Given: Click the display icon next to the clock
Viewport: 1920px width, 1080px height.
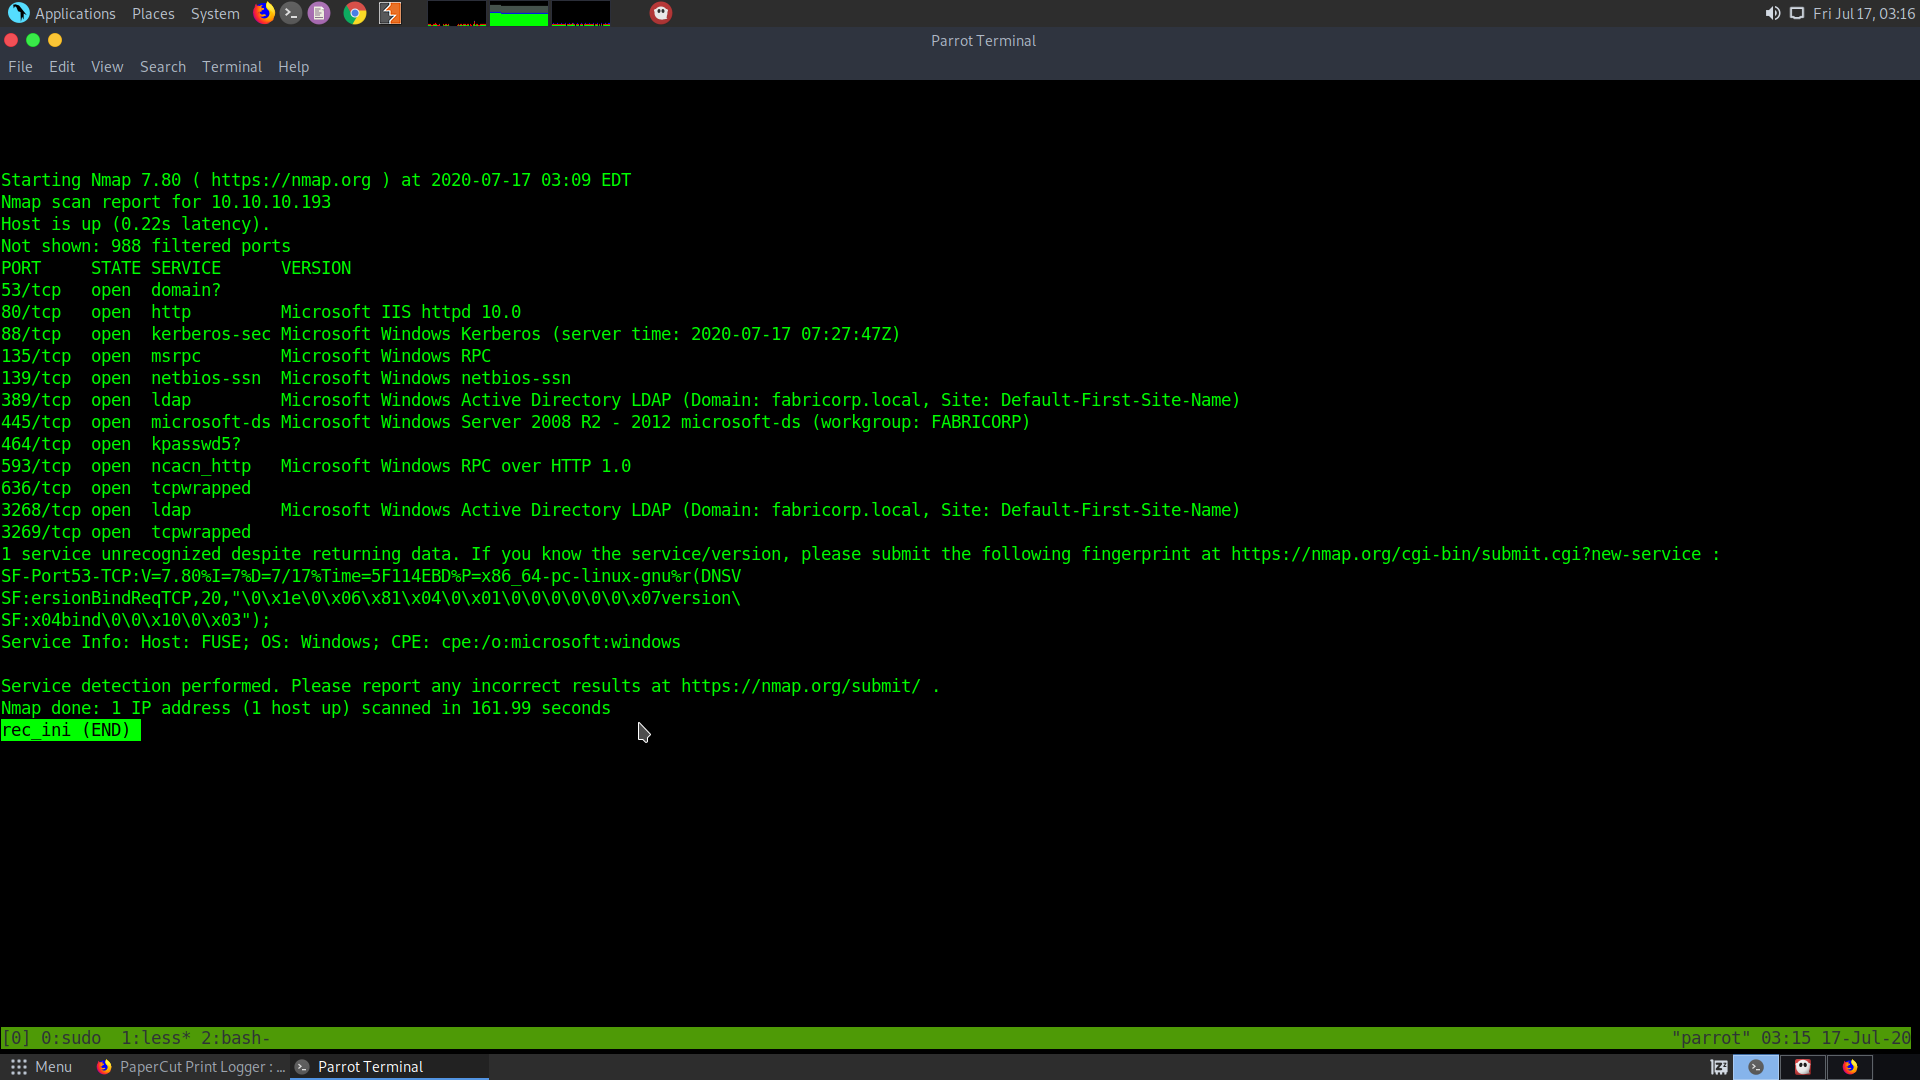Looking at the screenshot, I should click(x=1797, y=13).
